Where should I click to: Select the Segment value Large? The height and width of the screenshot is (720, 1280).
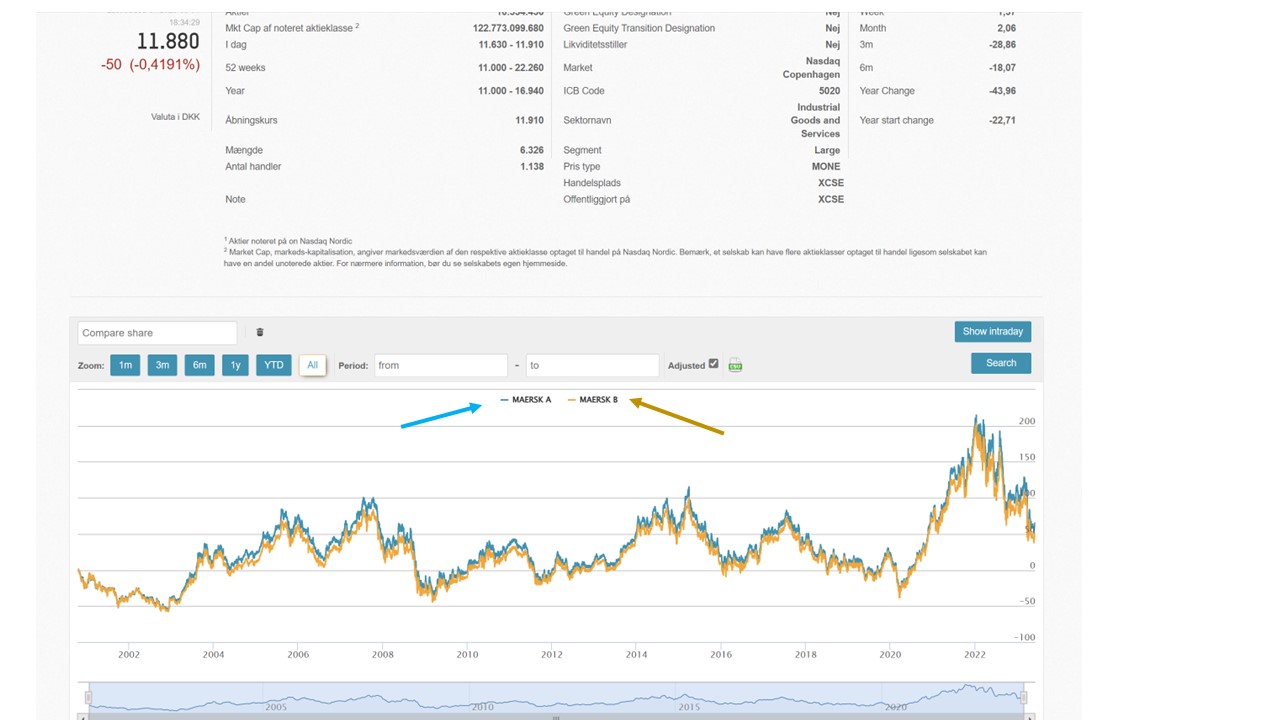tap(827, 150)
